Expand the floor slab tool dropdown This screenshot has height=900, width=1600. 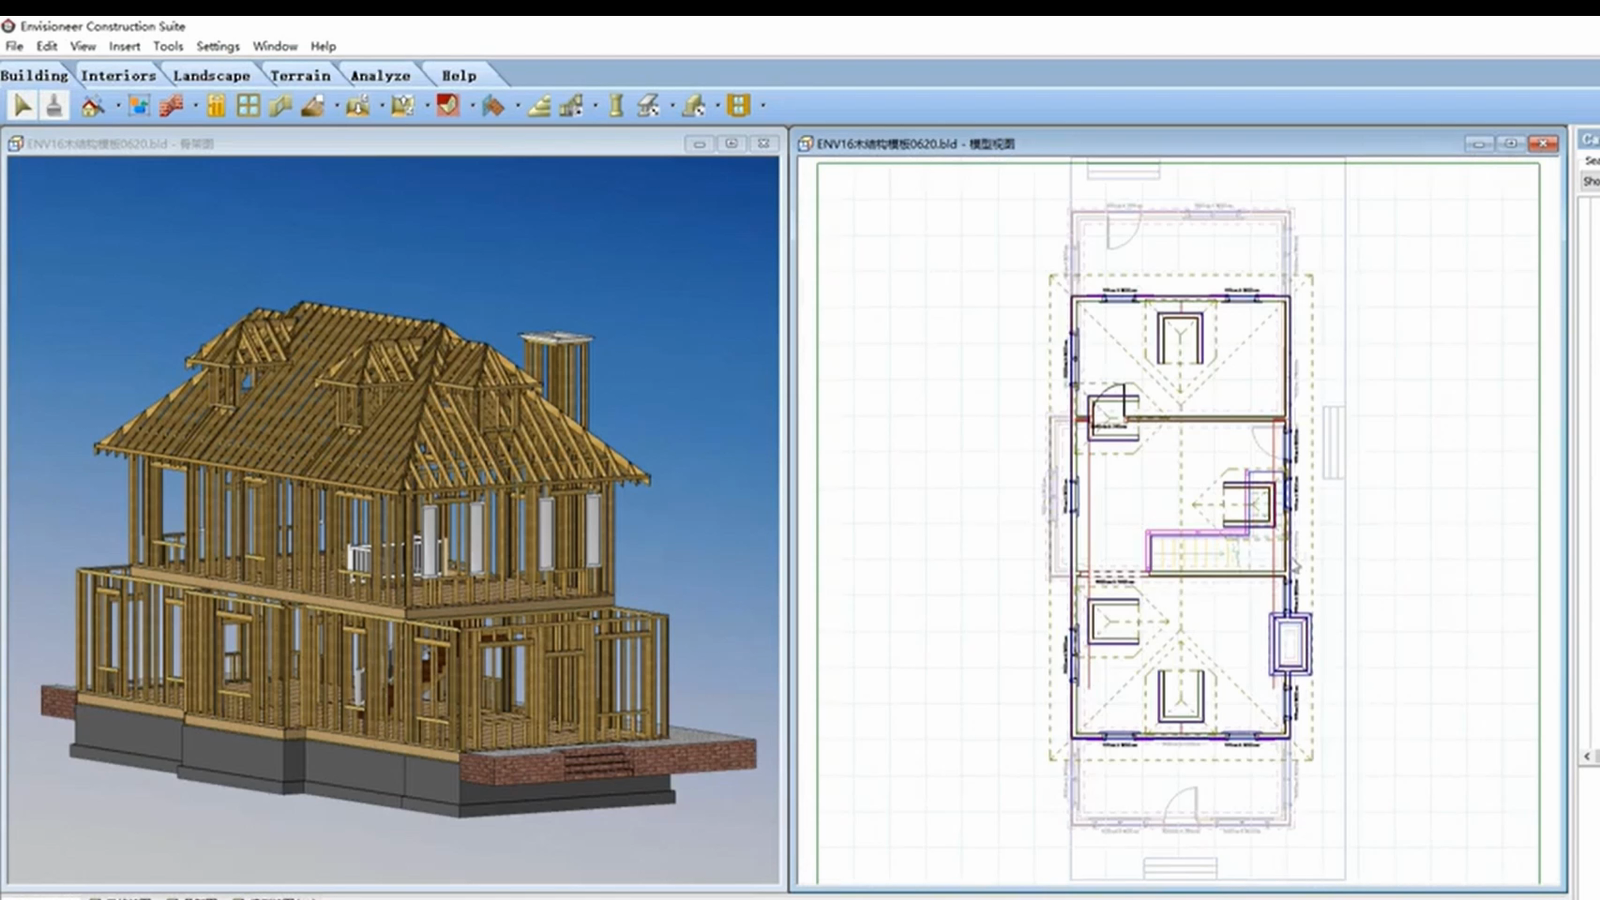pos(337,105)
